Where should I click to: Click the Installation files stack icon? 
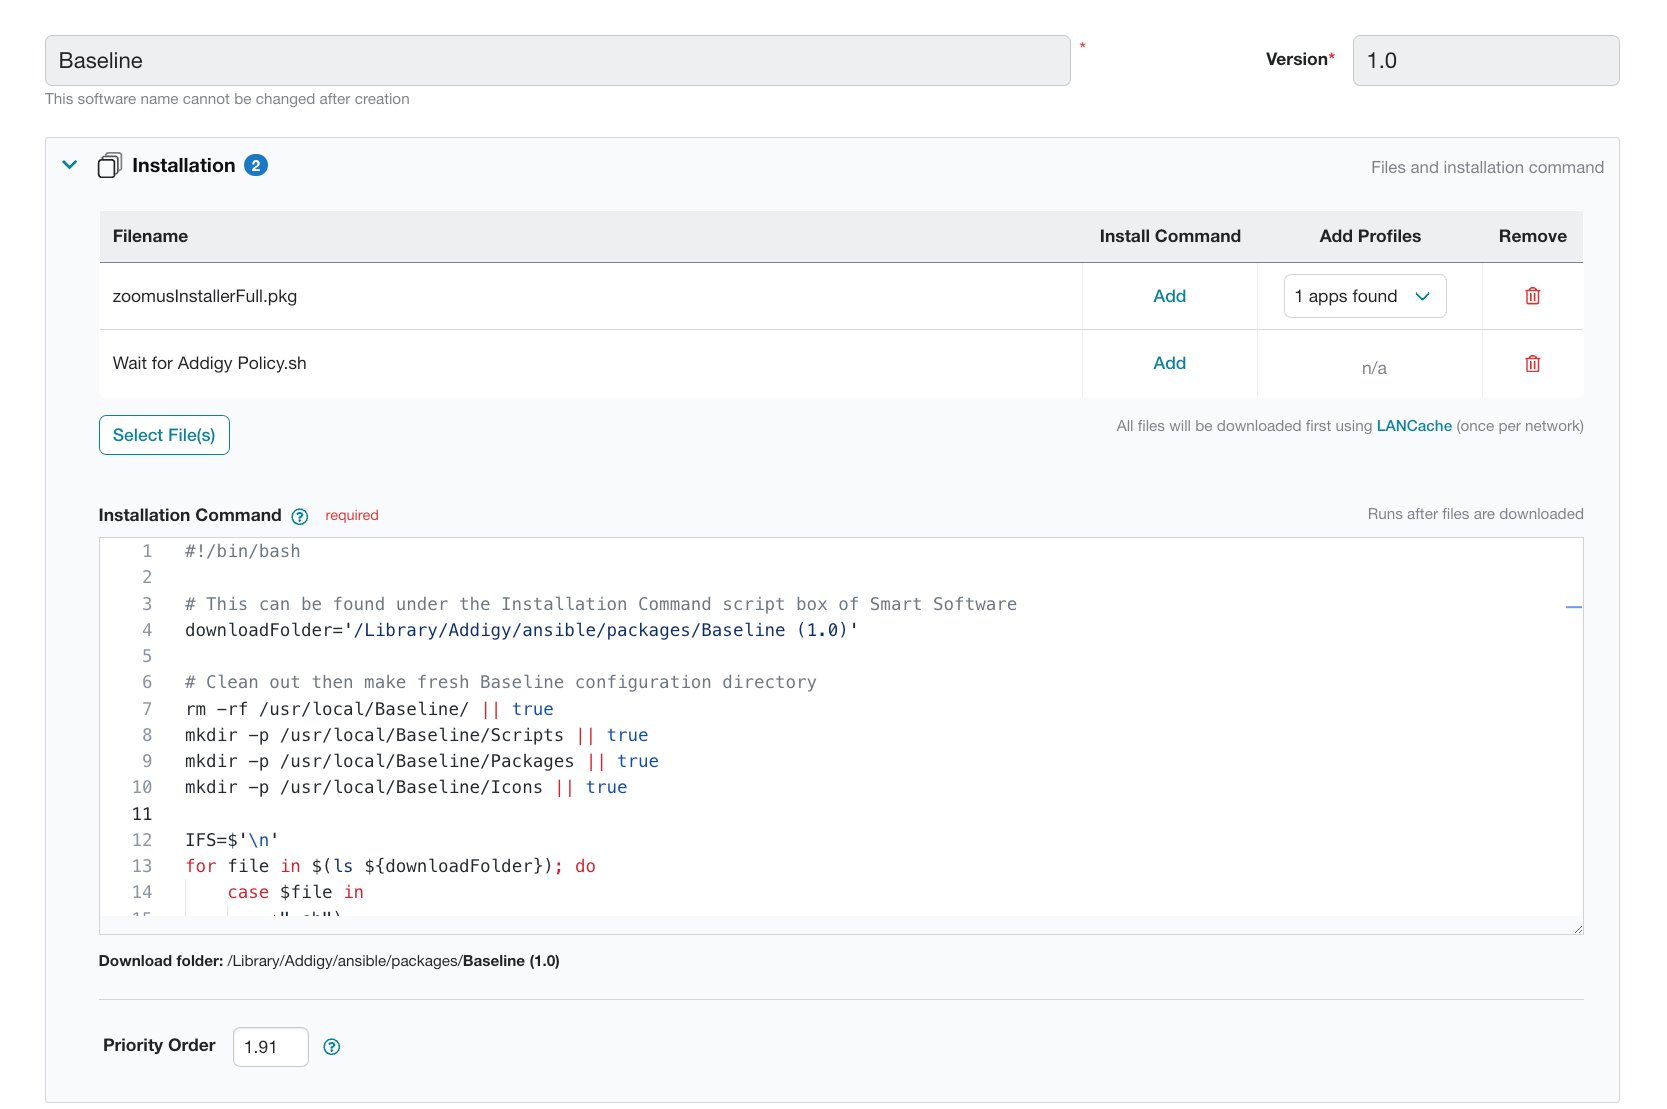pyautogui.click(x=110, y=165)
